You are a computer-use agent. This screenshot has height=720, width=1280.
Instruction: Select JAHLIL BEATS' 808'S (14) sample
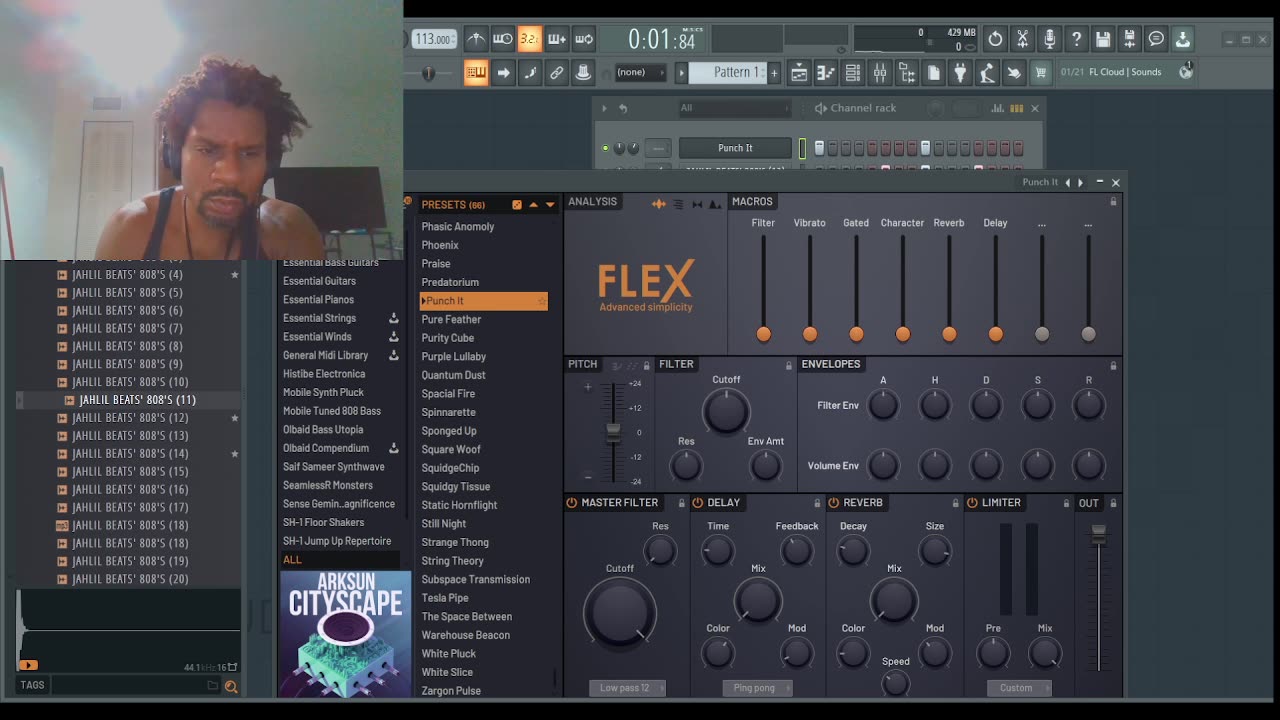coord(130,453)
